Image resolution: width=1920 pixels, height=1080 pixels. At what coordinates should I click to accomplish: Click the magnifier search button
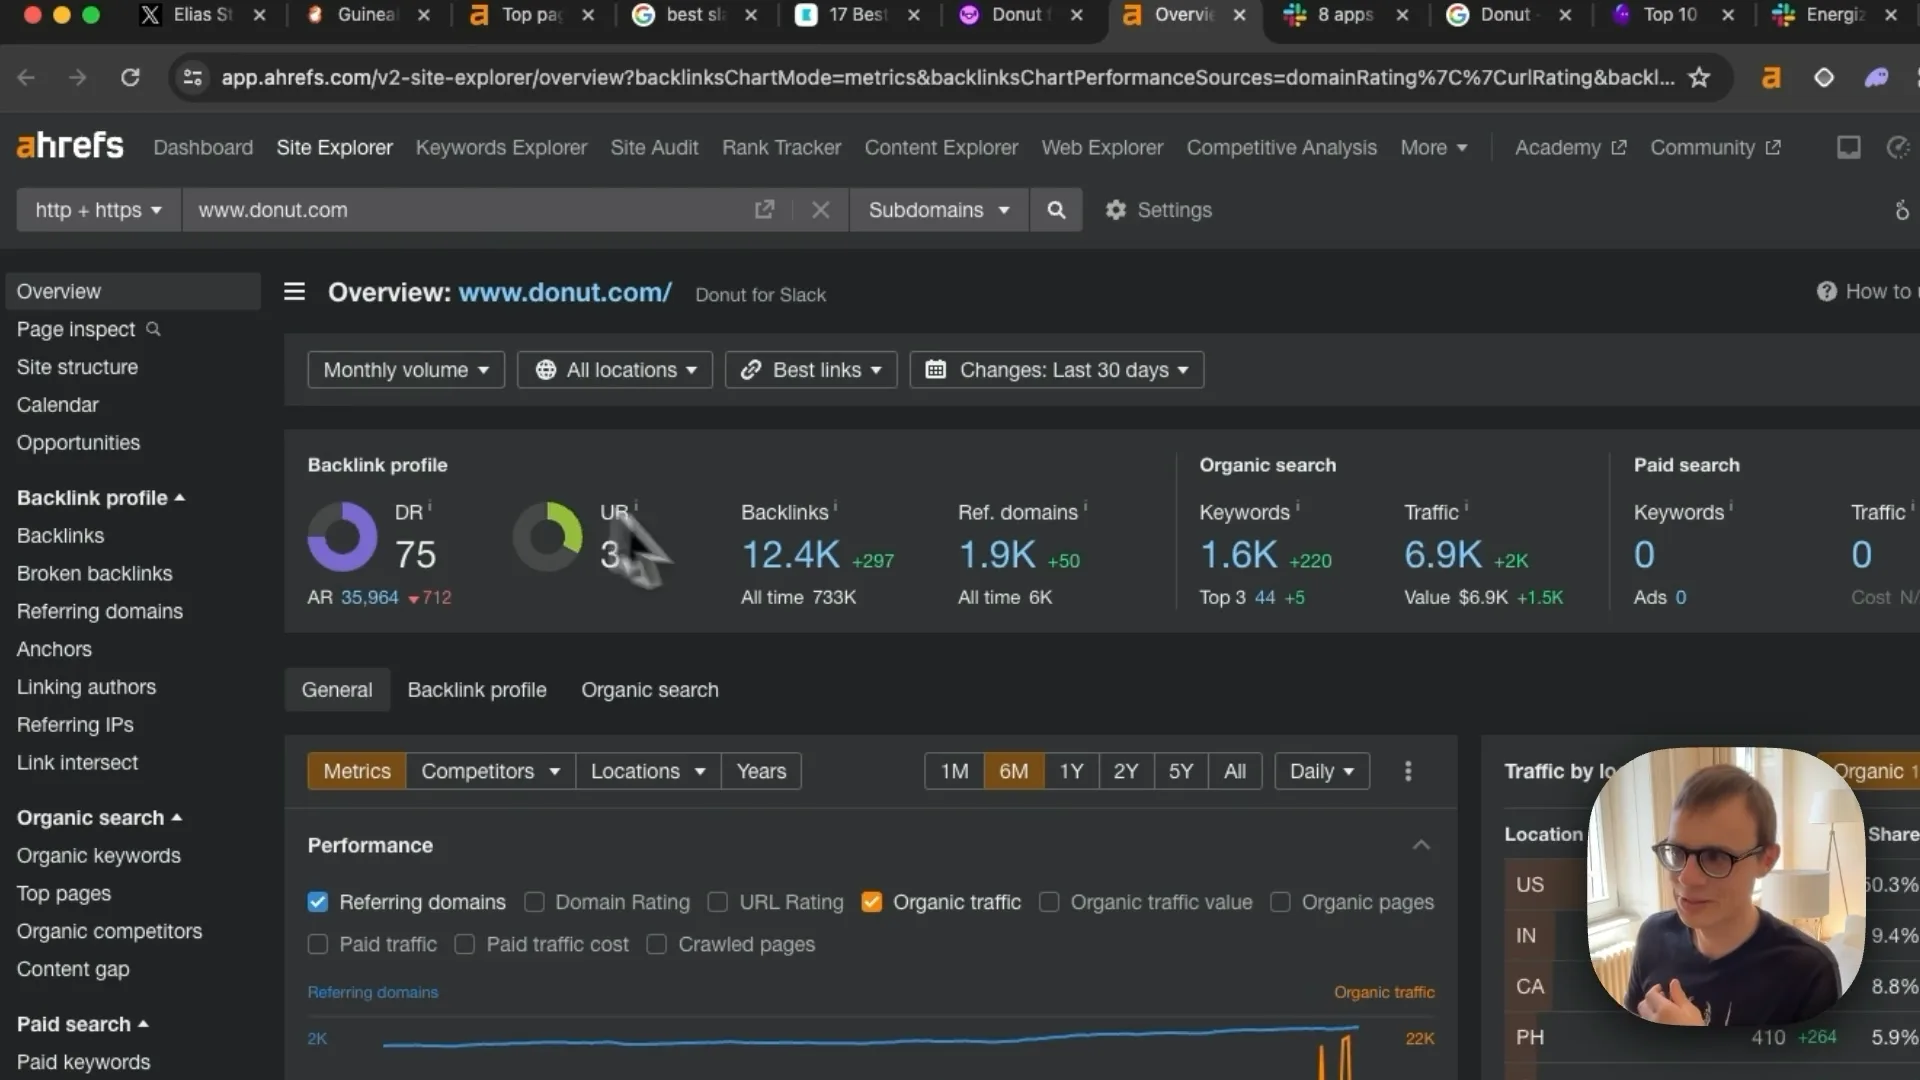coord(1056,209)
